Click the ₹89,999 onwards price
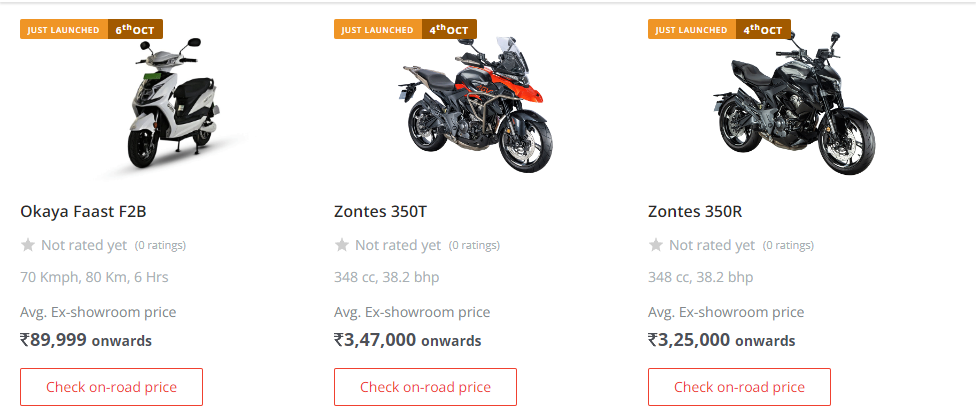The image size is (976, 408). coord(86,340)
